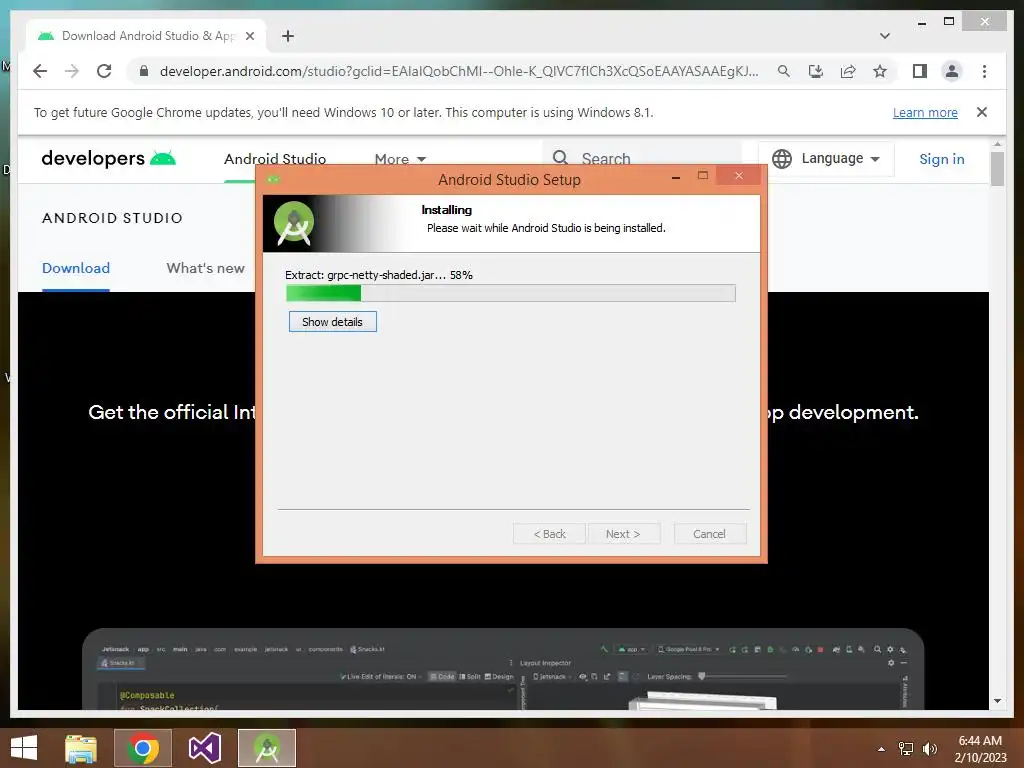
Task: Select the Android Studio nav item
Action: coord(275,159)
